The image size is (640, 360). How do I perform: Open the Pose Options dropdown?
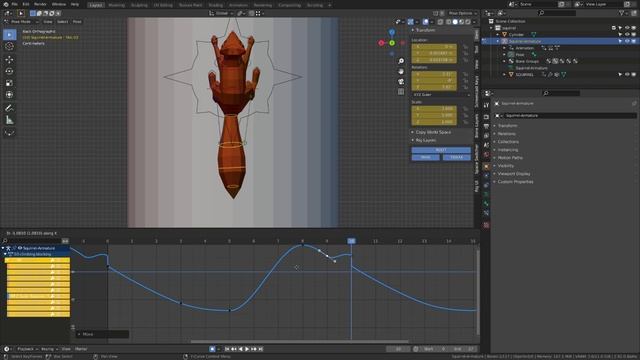click(462, 13)
